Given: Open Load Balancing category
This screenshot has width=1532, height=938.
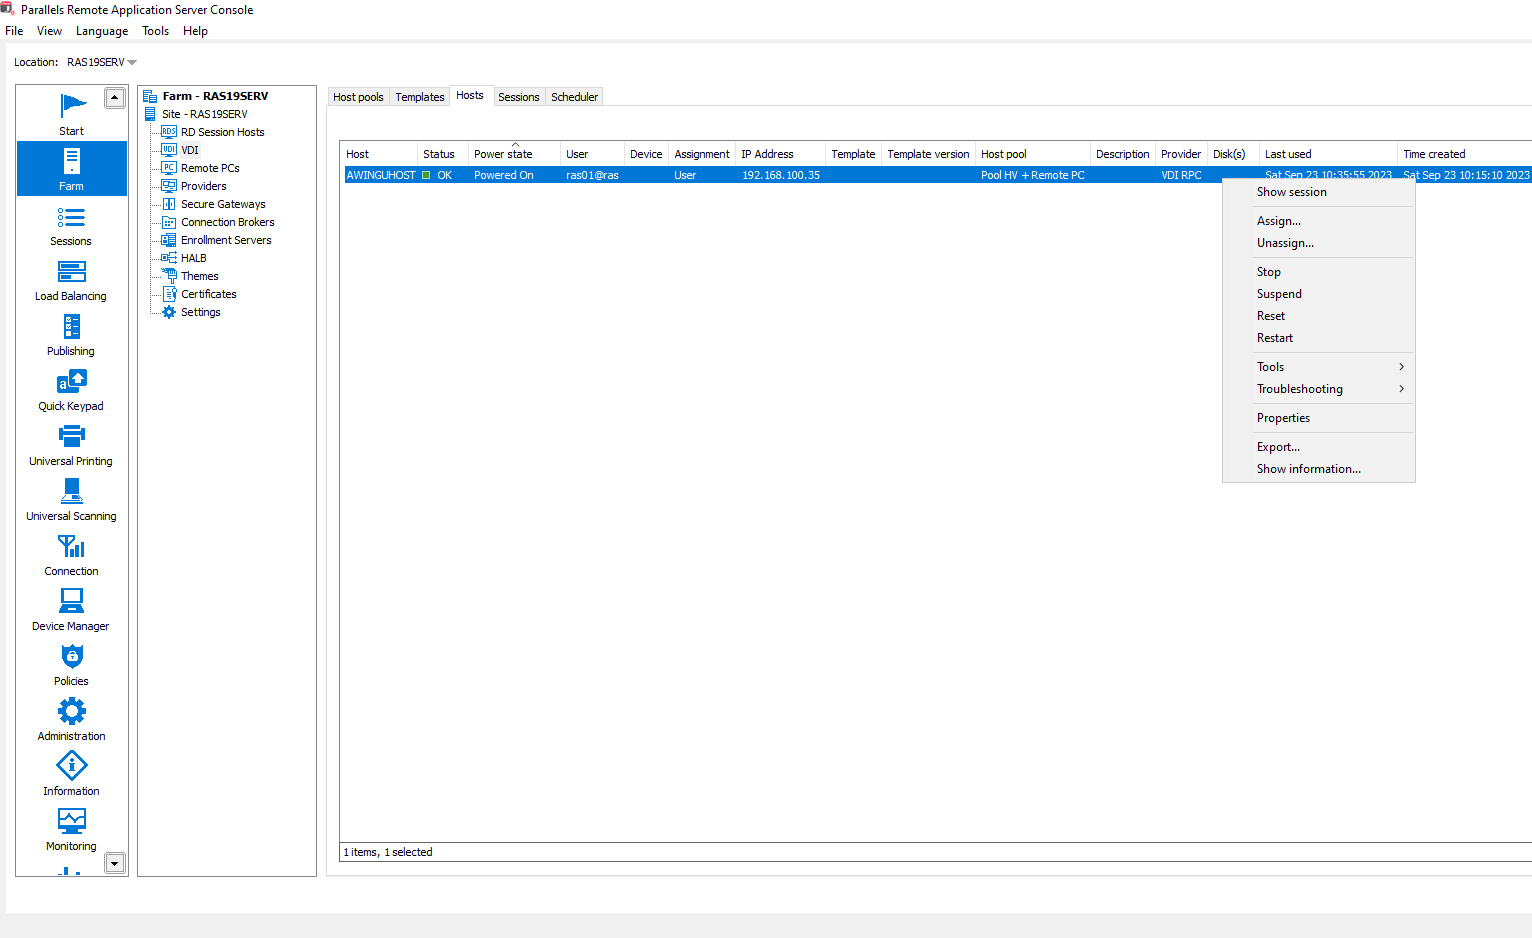Looking at the screenshot, I should (x=71, y=280).
